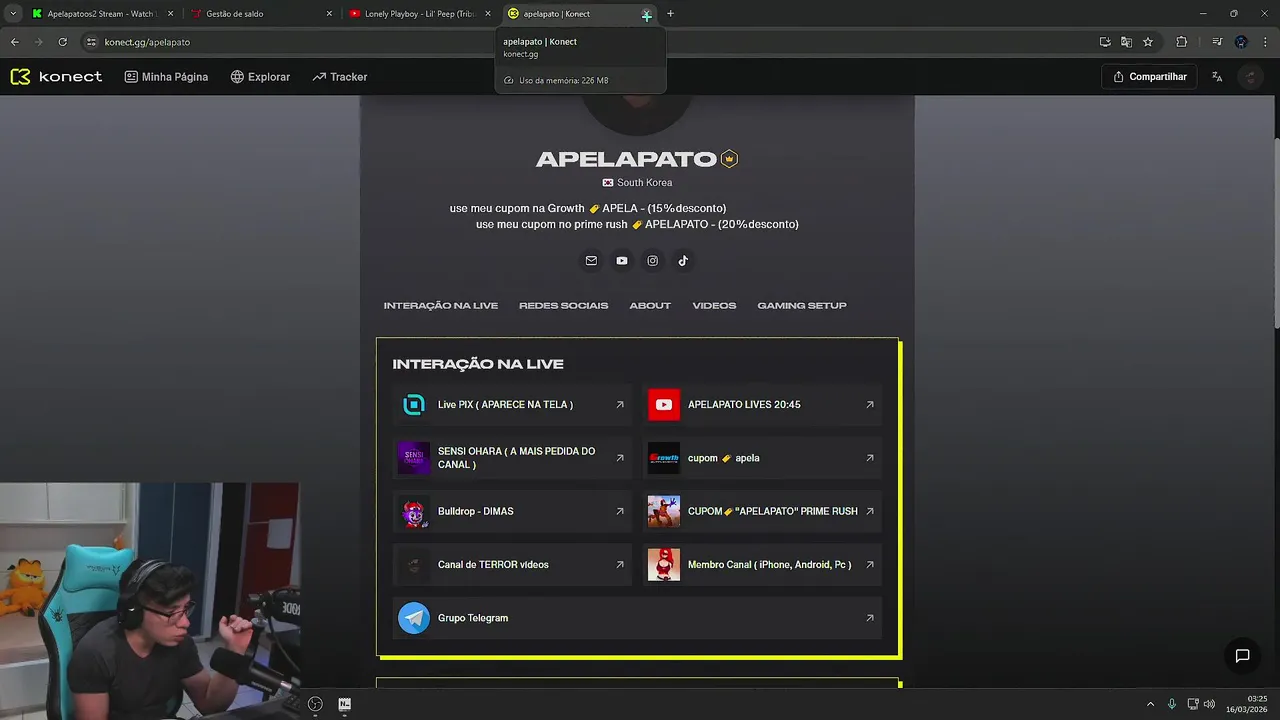Click the Compartilhar share button
Image resolution: width=1280 pixels, height=720 pixels.
1150,77
